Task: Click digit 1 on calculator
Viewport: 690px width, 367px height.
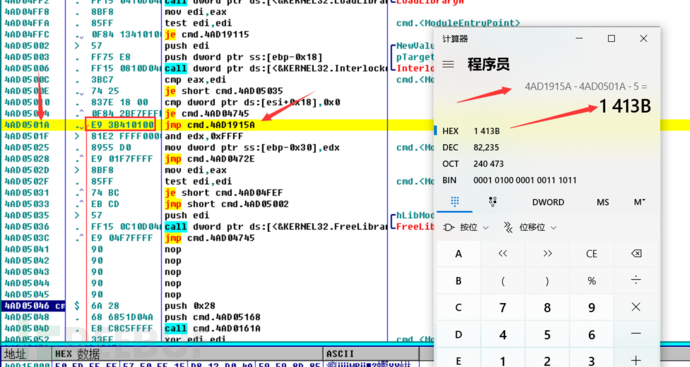Action: [x=503, y=361]
